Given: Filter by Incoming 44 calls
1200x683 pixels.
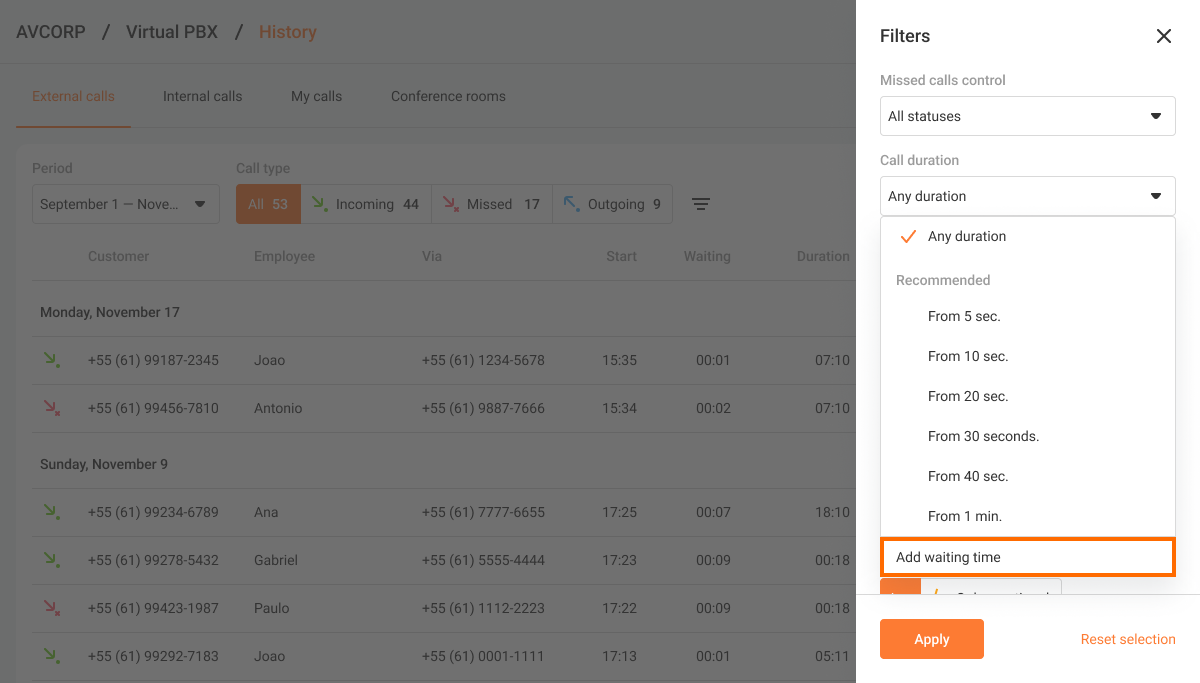Looking at the screenshot, I should click(x=366, y=204).
